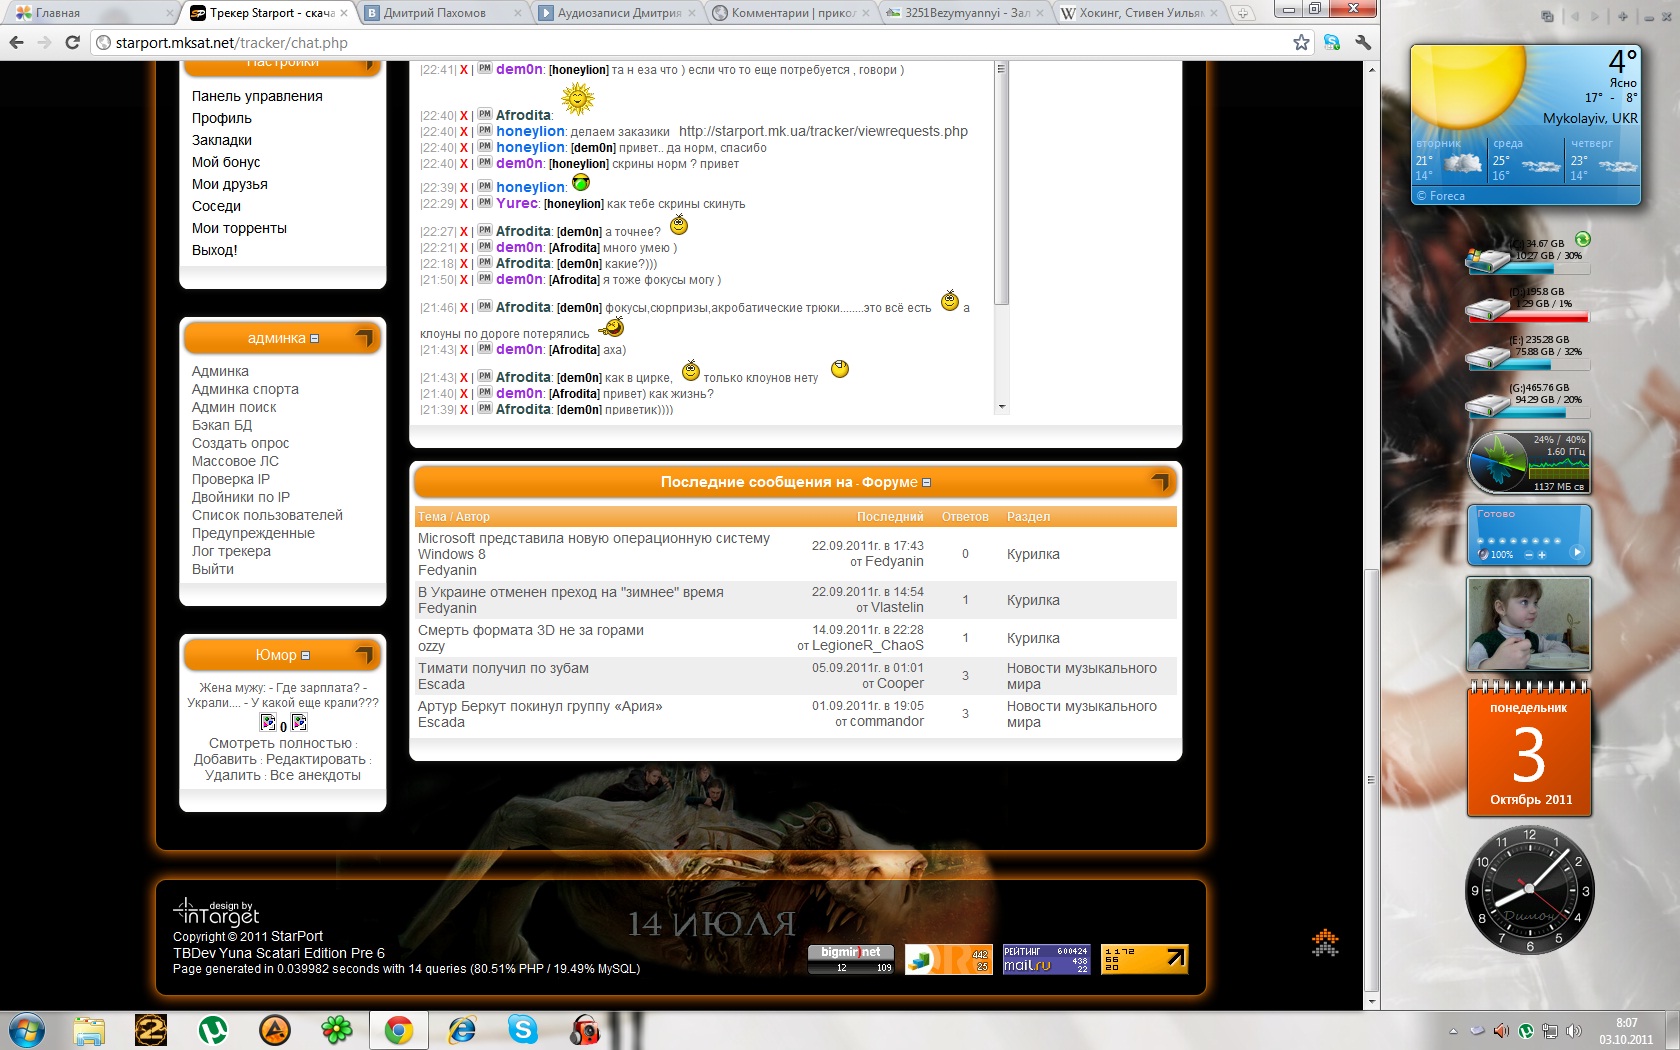The height and width of the screenshot is (1050, 1680).
Task: Click the browser Forward arrow
Action: pos(44,42)
